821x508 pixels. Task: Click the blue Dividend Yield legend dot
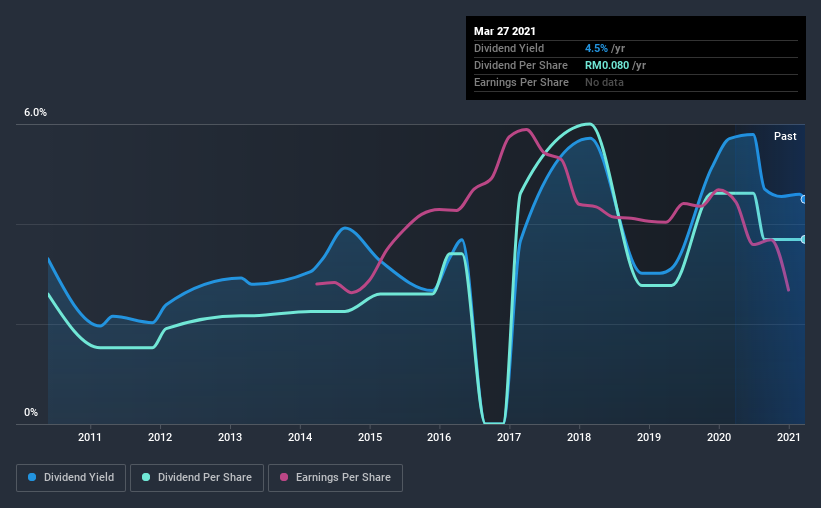click(32, 477)
